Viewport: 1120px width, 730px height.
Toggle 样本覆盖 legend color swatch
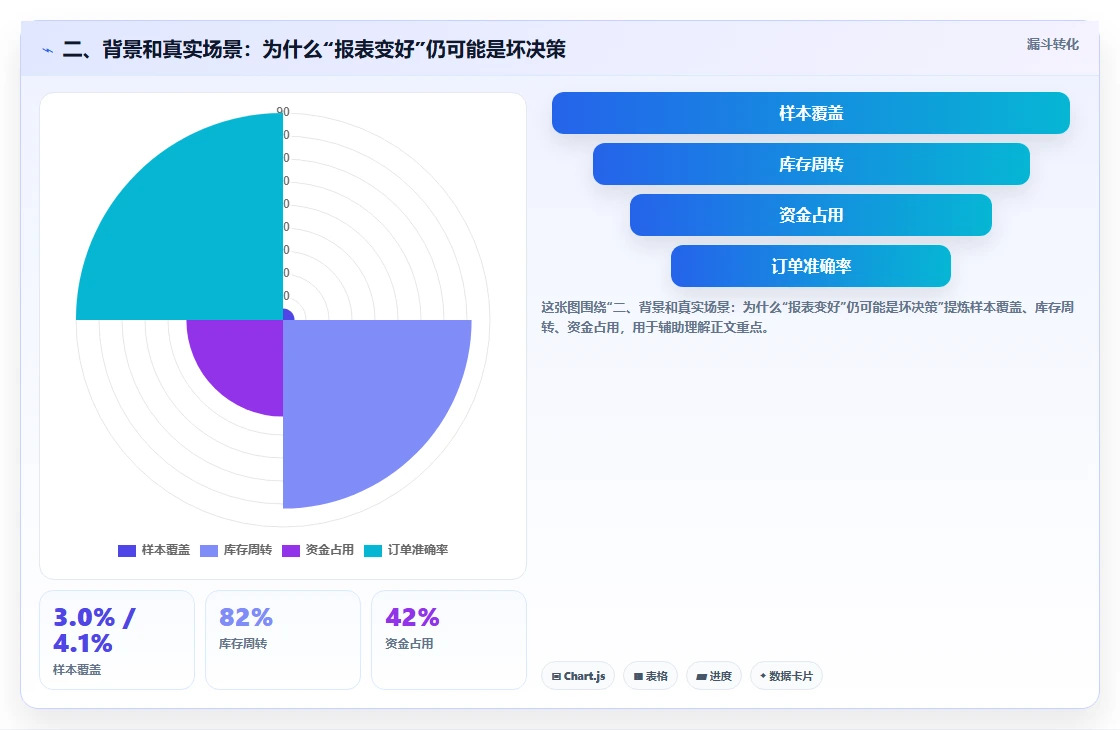[x=126, y=551]
